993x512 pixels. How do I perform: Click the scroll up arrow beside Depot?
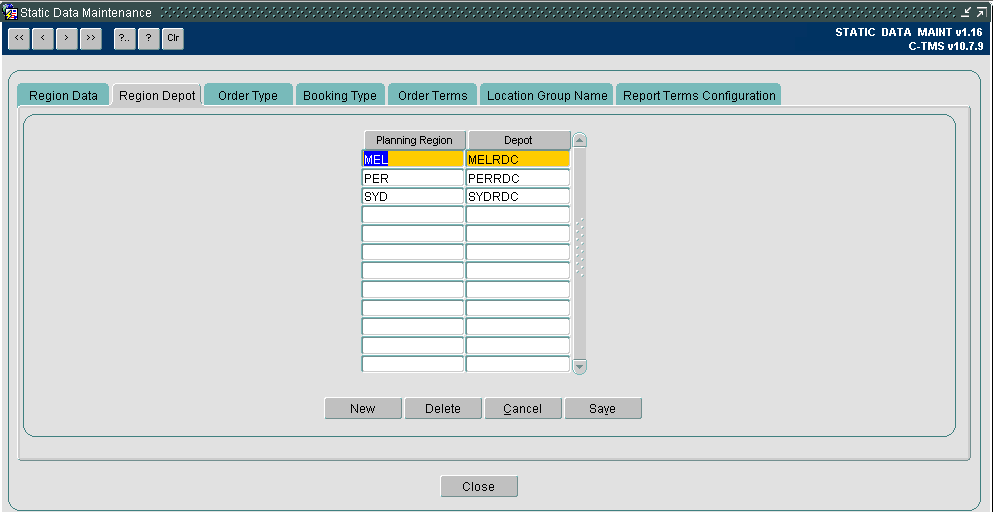click(579, 140)
